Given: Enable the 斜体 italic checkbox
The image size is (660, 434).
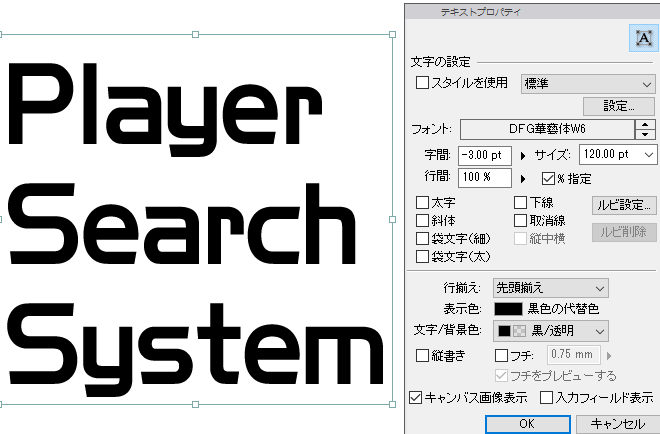Looking at the screenshot, I should click(422, 220).
